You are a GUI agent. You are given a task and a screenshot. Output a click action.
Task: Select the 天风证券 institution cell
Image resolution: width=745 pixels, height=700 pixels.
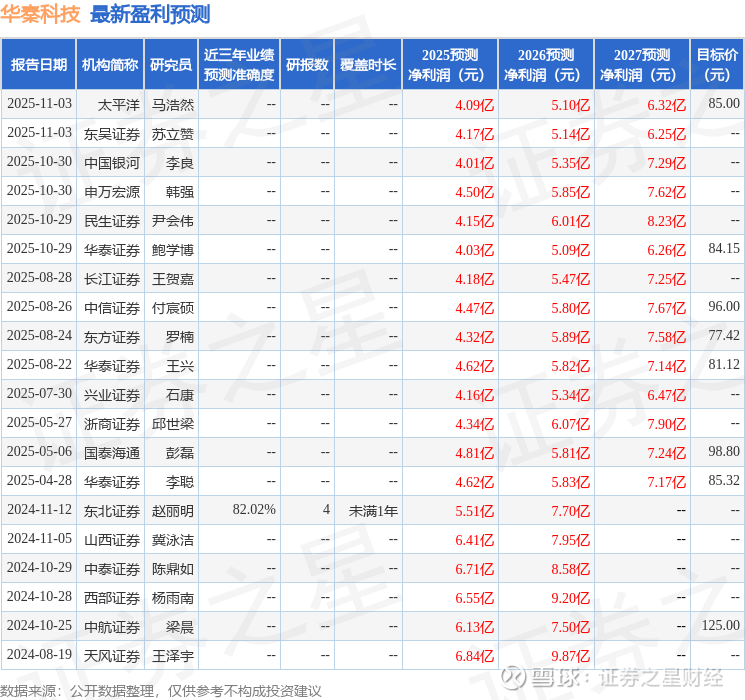[112, 656]
